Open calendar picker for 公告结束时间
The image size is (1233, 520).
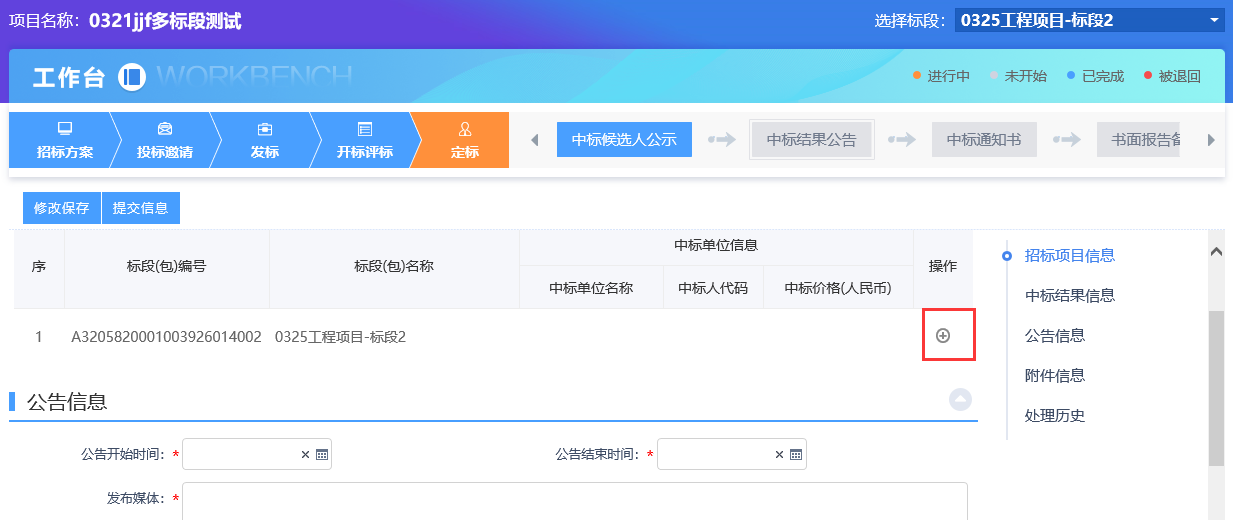pyautogui.click(x=796, y=455)
